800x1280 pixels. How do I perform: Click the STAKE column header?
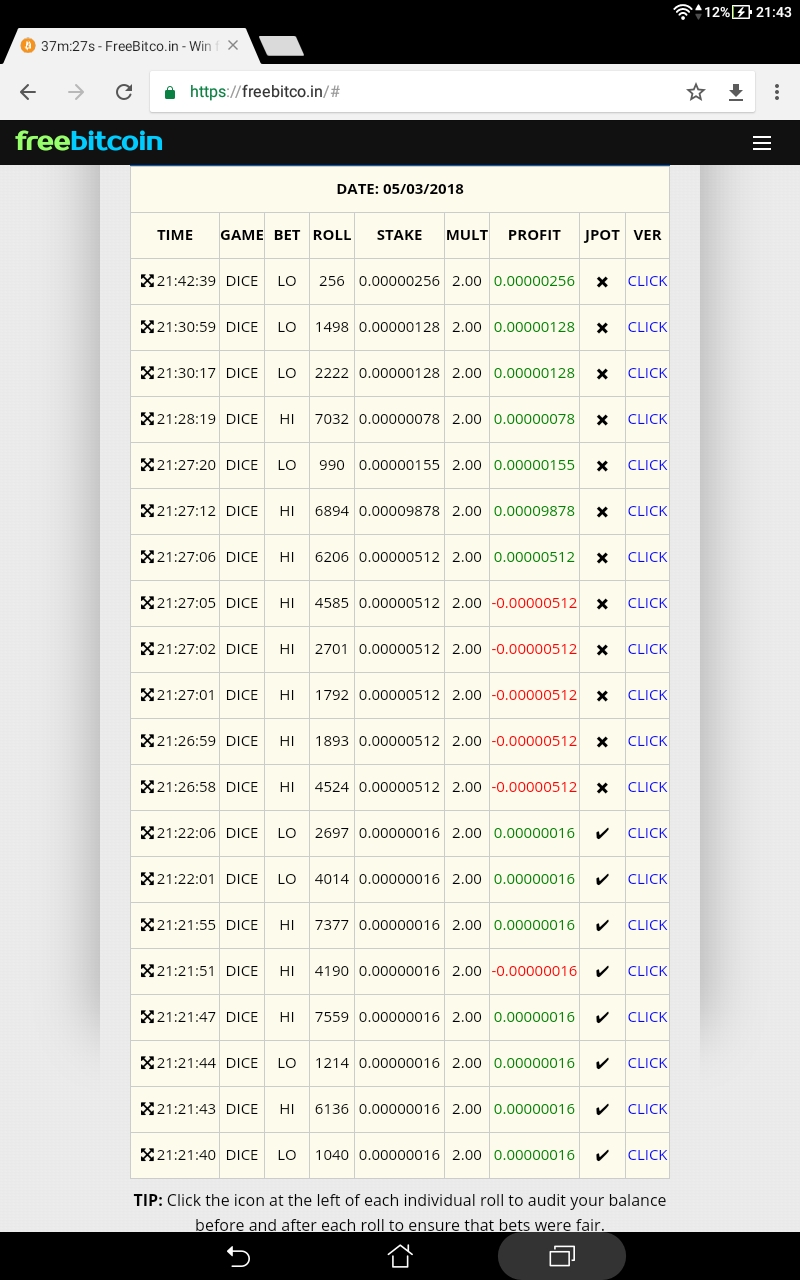coord(399,235)
